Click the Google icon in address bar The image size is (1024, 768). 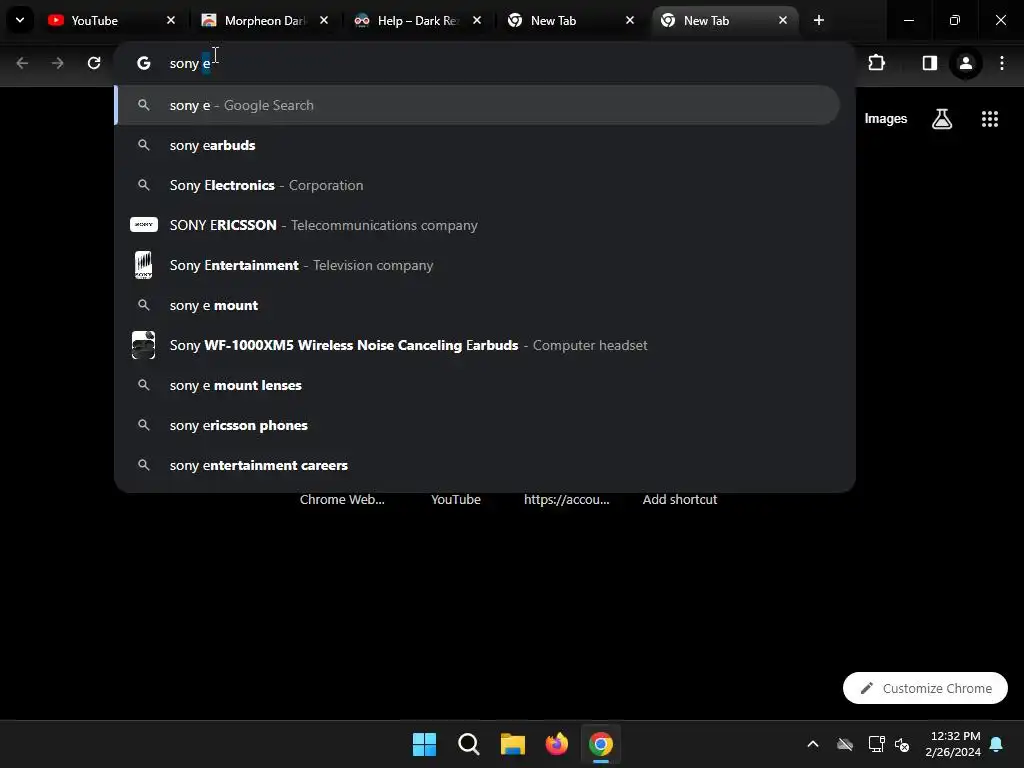point(144,63)
